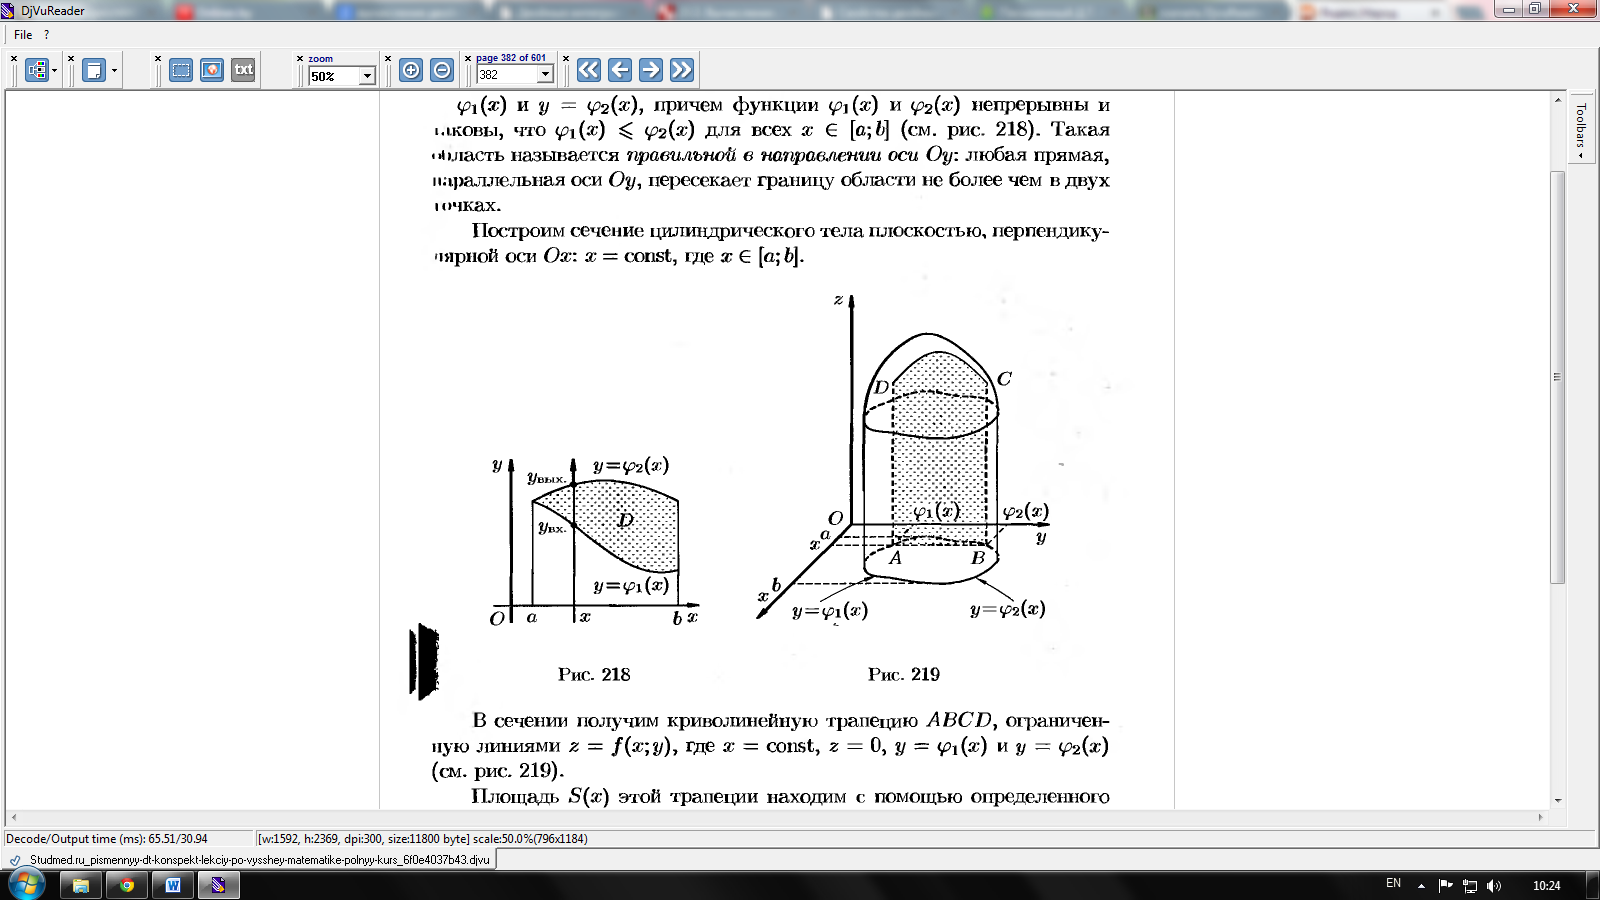Click the image snapshot tool icon
This screenshot has width=1600, height=900.
pos(212,70)
